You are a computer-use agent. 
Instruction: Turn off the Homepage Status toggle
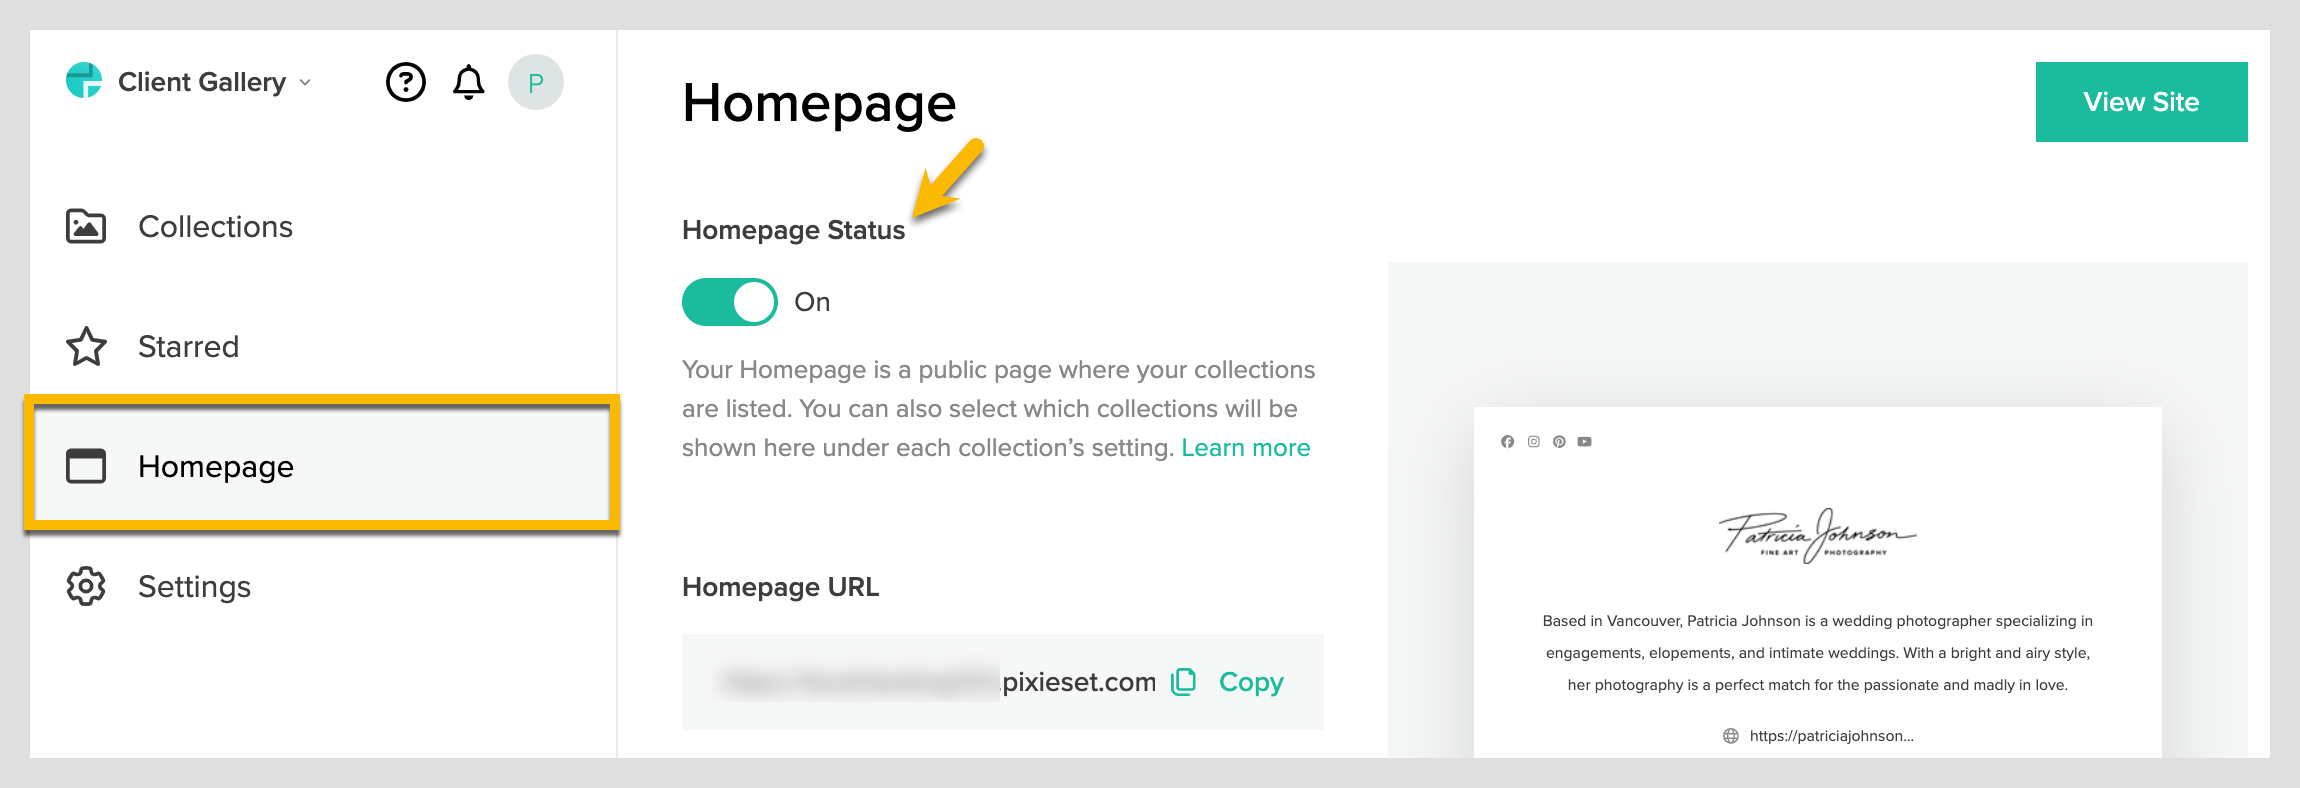coord(729,301)
